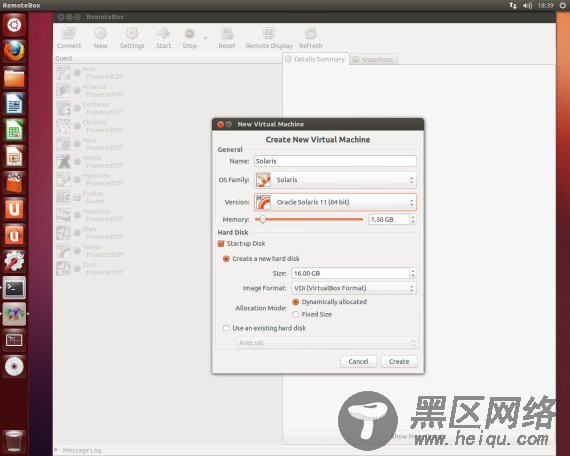Image resolution: width=570 pixels, height=456 pixels.
Task: Toggle the Start-up Disk checkbox
Action: click(x=221, y=244)
